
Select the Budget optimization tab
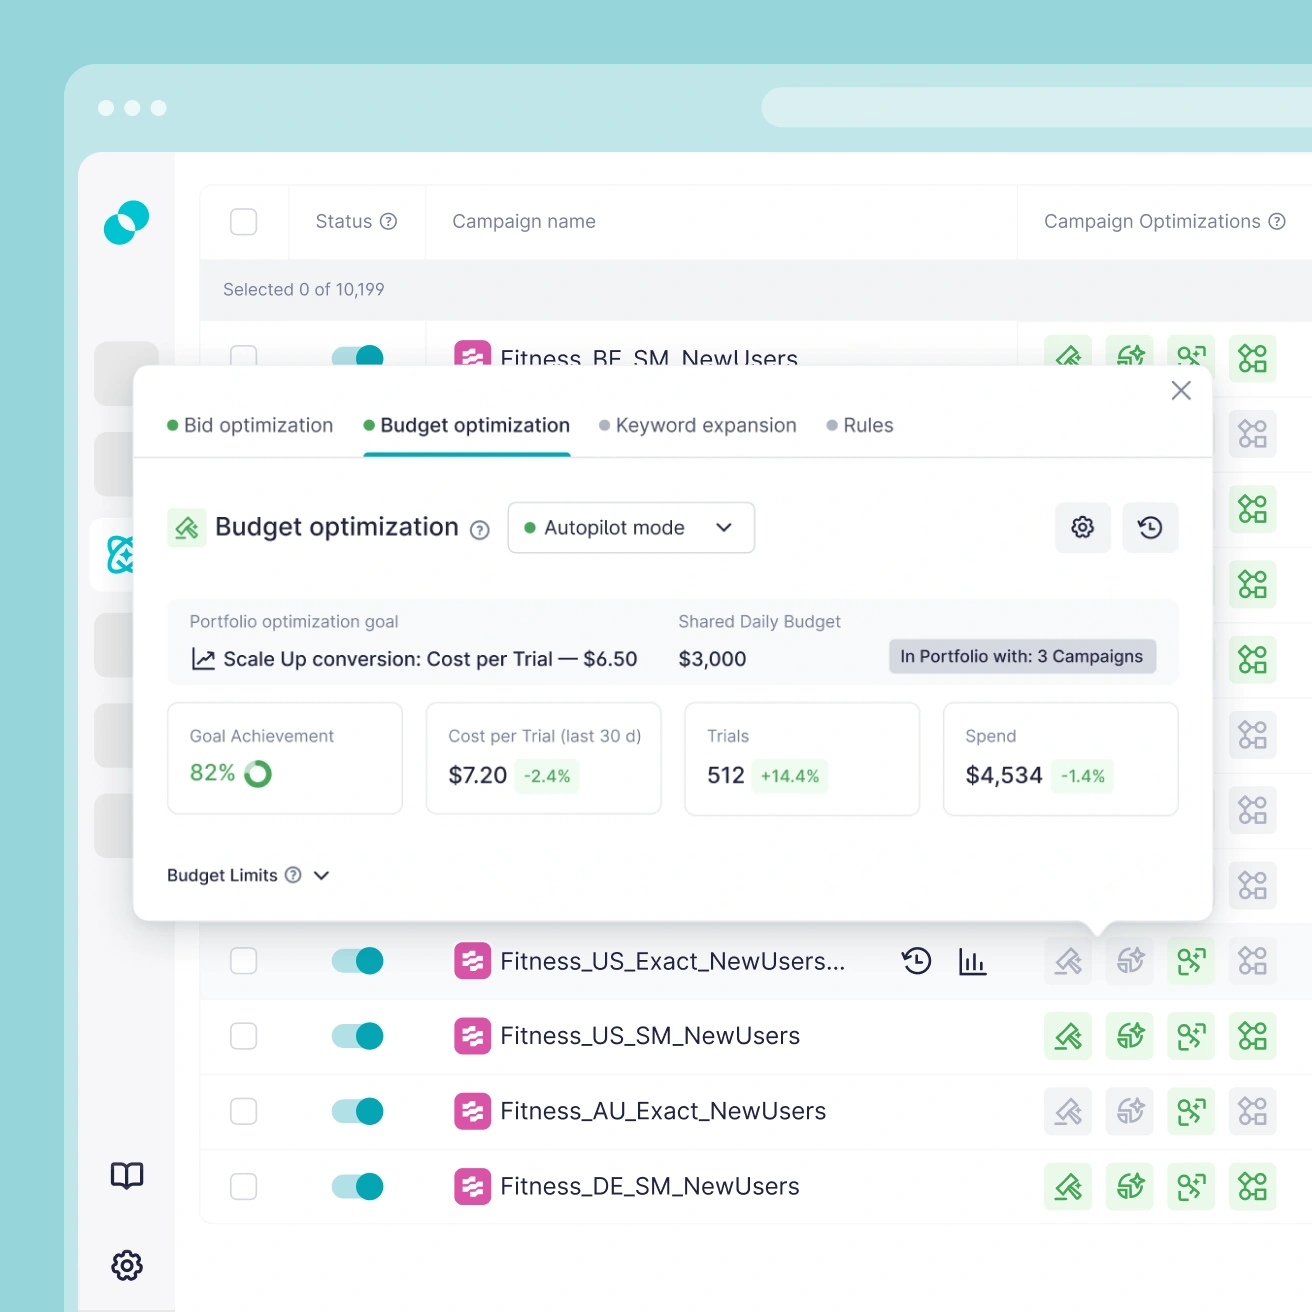pyautogui.click(x=467, y=426)
